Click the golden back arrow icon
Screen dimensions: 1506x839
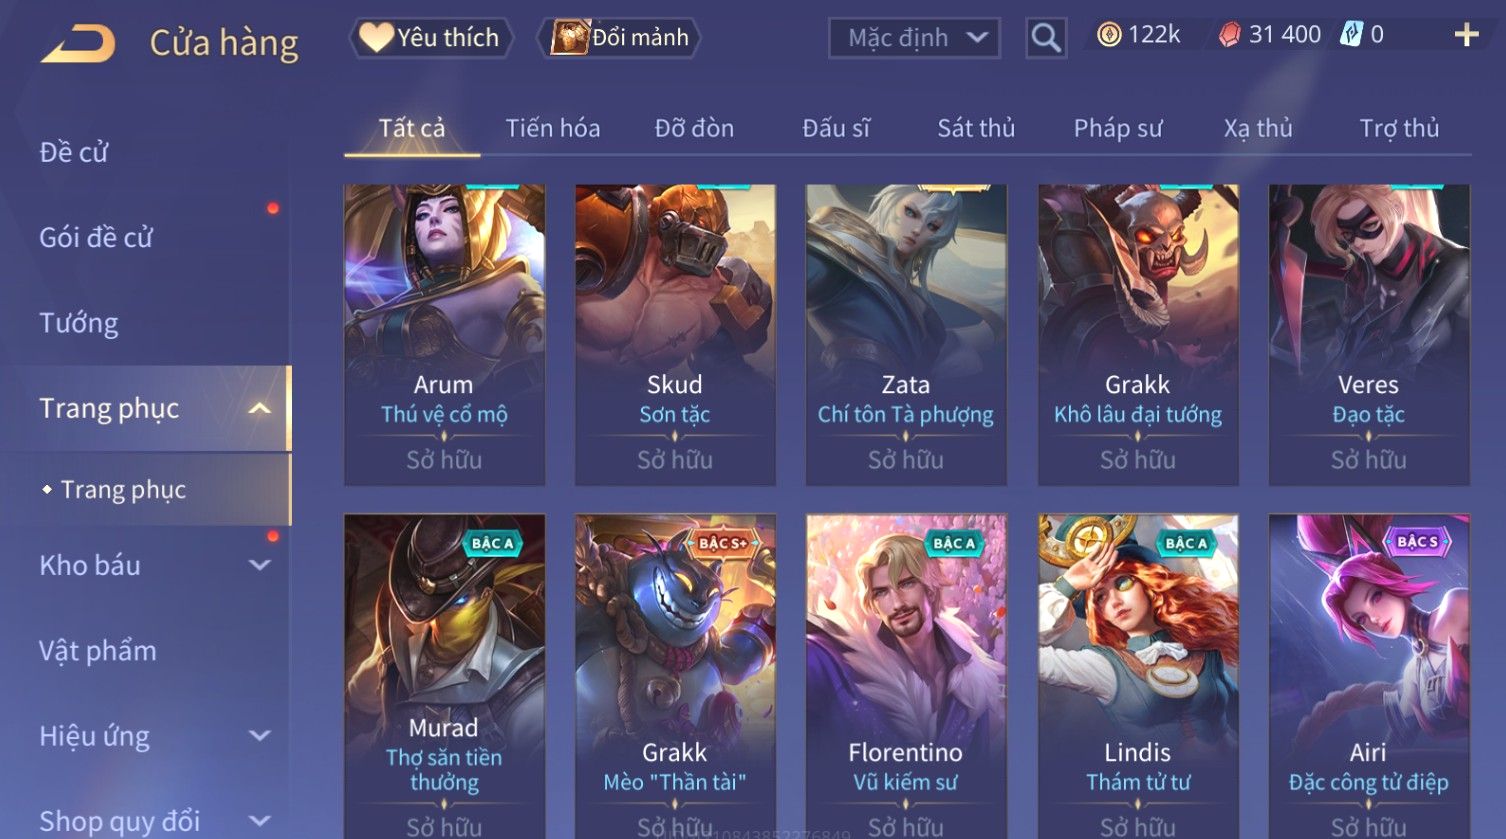[78, 44]
